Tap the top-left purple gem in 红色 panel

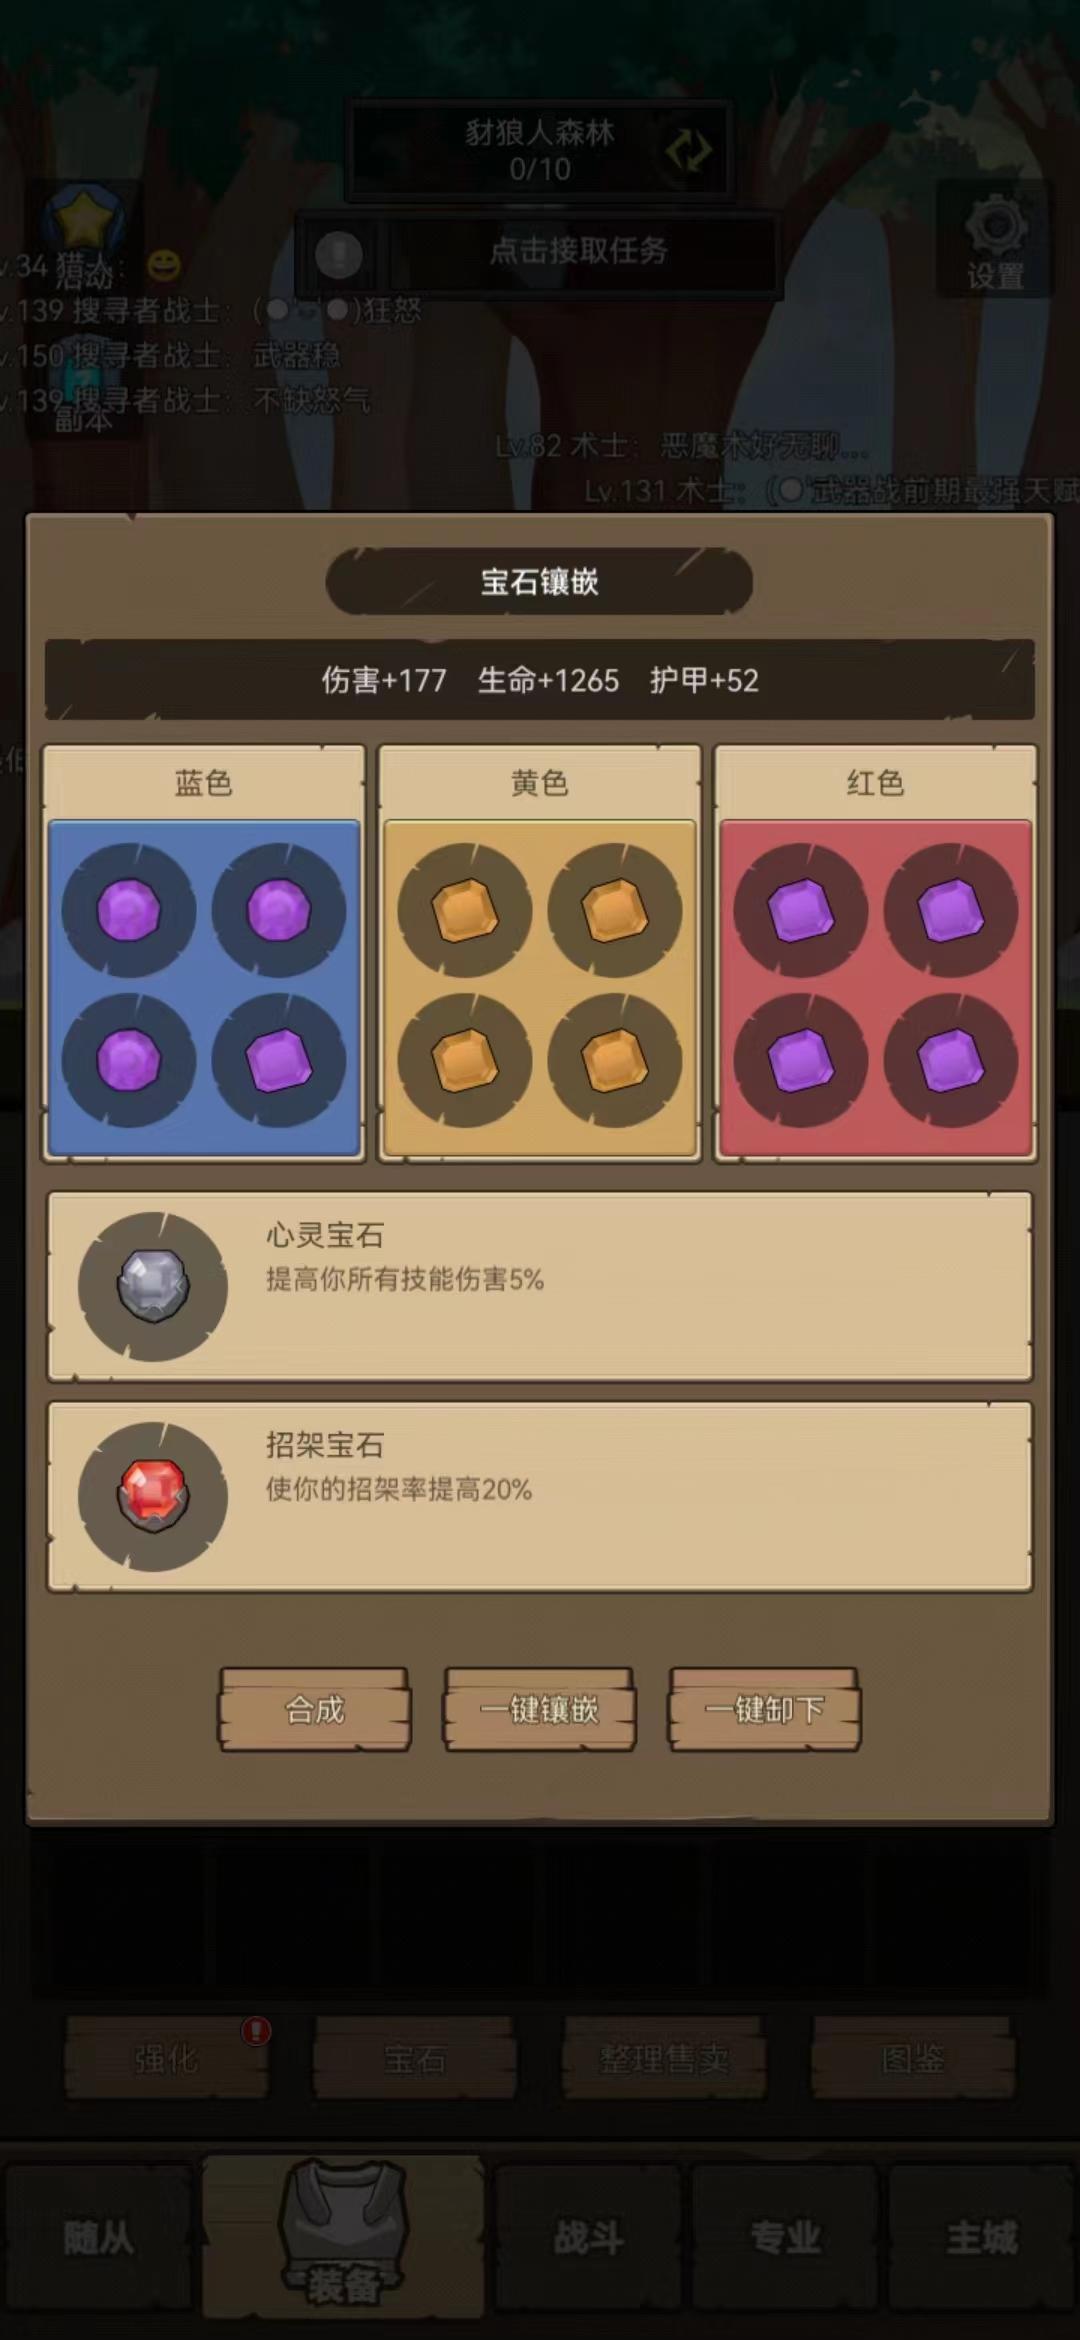coord(801,910)
